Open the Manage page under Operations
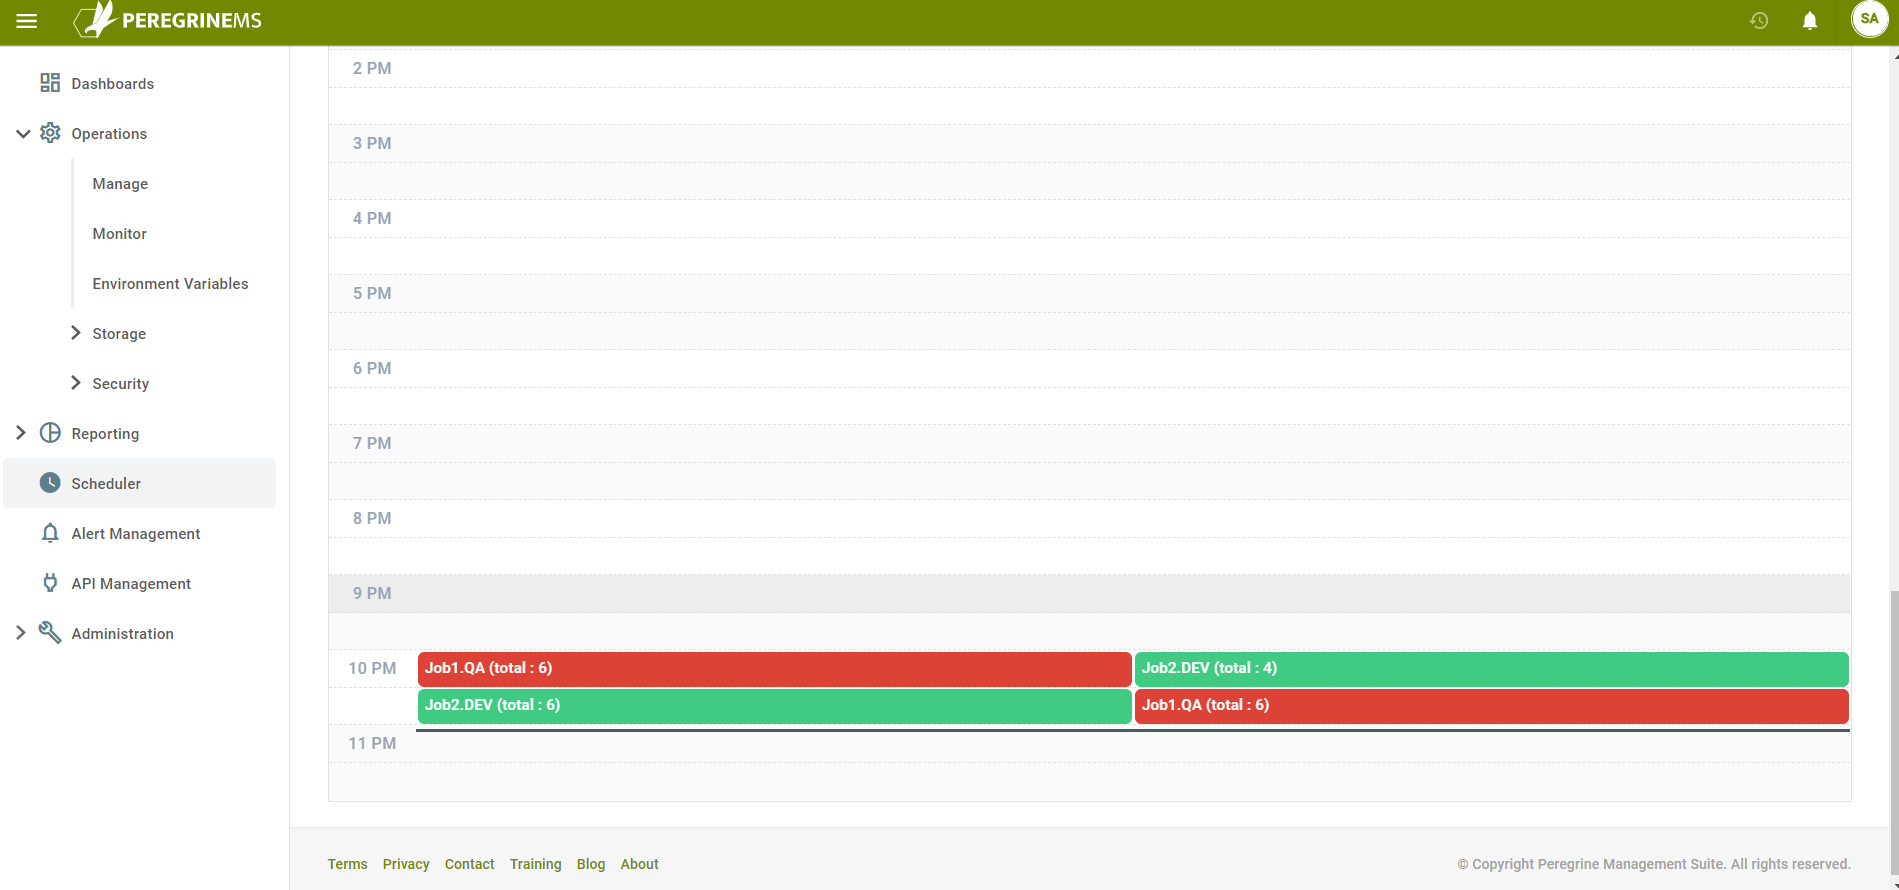1899x890 pixels. coord(120,184)
